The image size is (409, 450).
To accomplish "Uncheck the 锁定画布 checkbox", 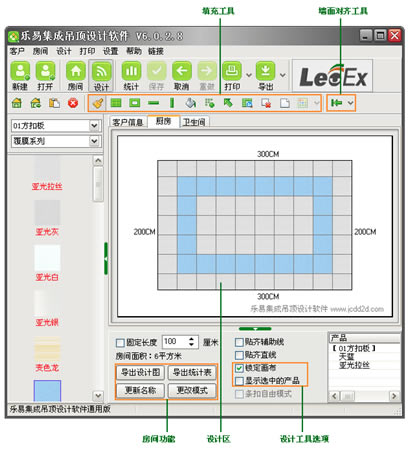I will pos(239,368).
